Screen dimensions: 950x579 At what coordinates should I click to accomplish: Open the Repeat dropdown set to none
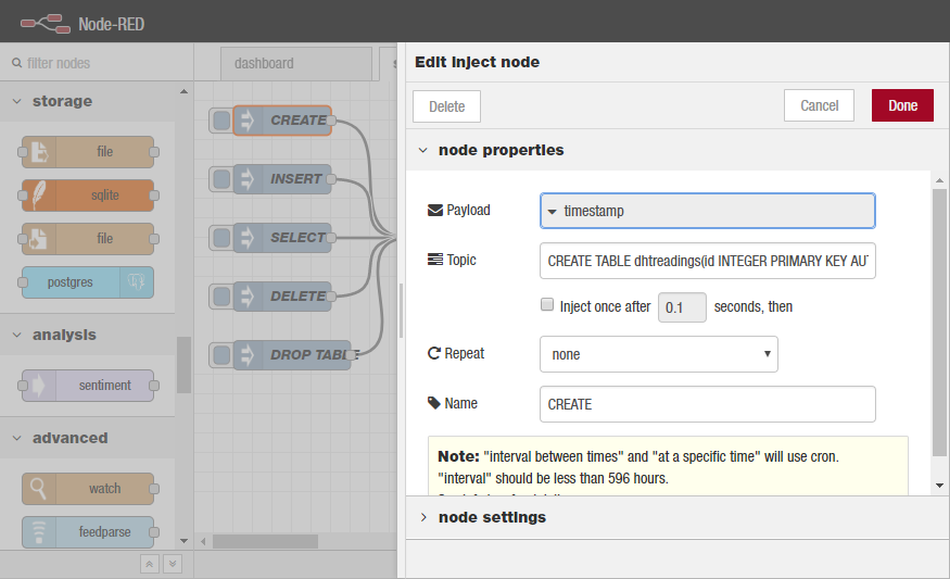tap(658, 354)
